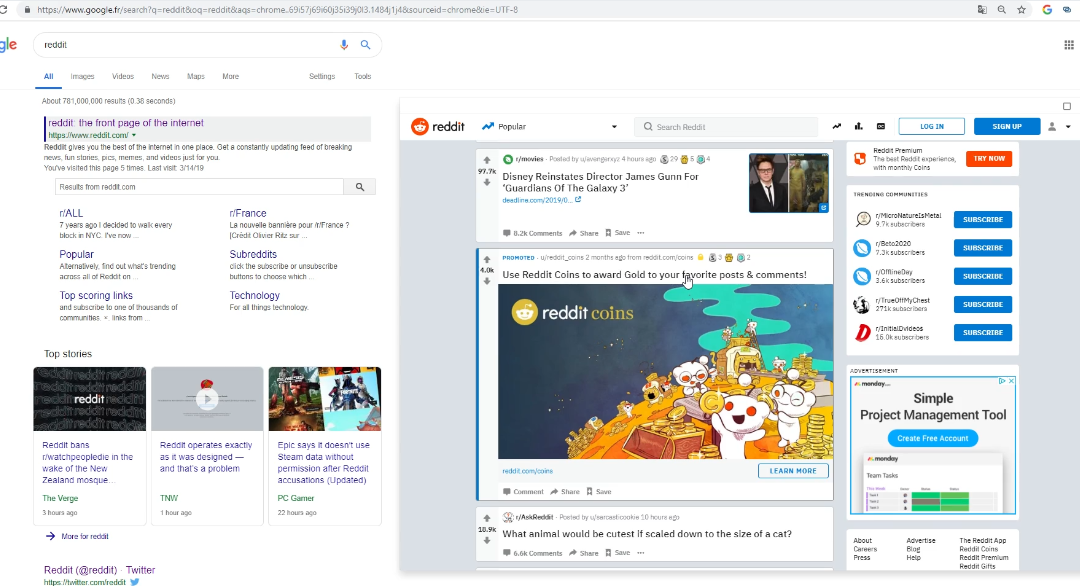
Task: Open Reddit's Original Content OC icon
Action: click(881, 127)
